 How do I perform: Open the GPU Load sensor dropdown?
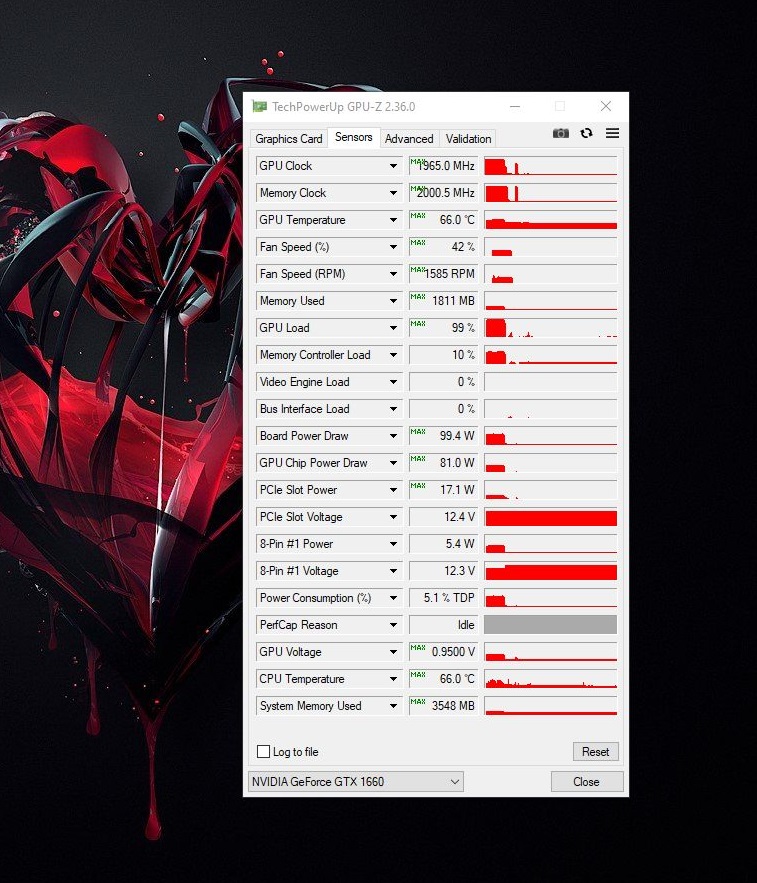click(393, 328)
